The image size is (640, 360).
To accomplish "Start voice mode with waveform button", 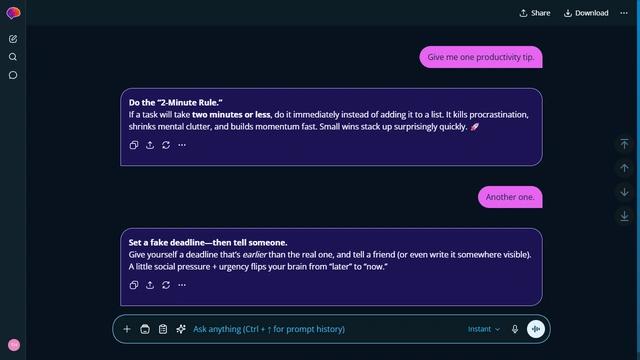I will click(x=536, y=329).
